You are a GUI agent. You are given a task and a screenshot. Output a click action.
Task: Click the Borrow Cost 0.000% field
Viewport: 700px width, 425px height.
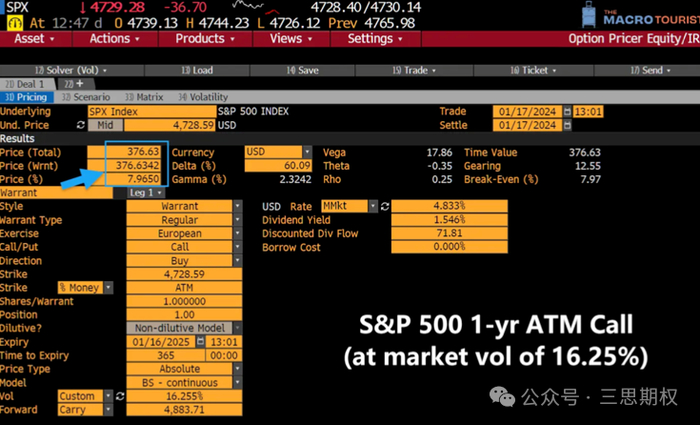pyautogui.click(x=449, y=247)
